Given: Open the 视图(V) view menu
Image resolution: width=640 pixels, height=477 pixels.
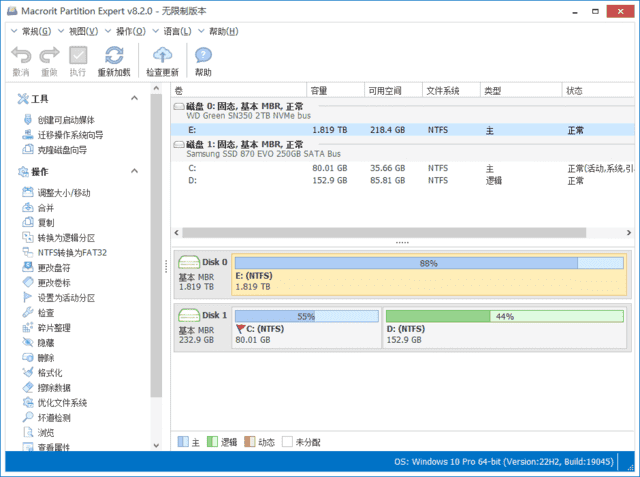Looking at the screenshot, I should 75,31.
